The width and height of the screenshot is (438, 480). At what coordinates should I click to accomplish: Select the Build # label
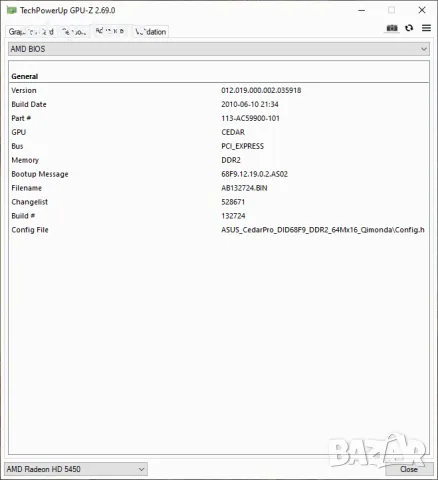23,216
